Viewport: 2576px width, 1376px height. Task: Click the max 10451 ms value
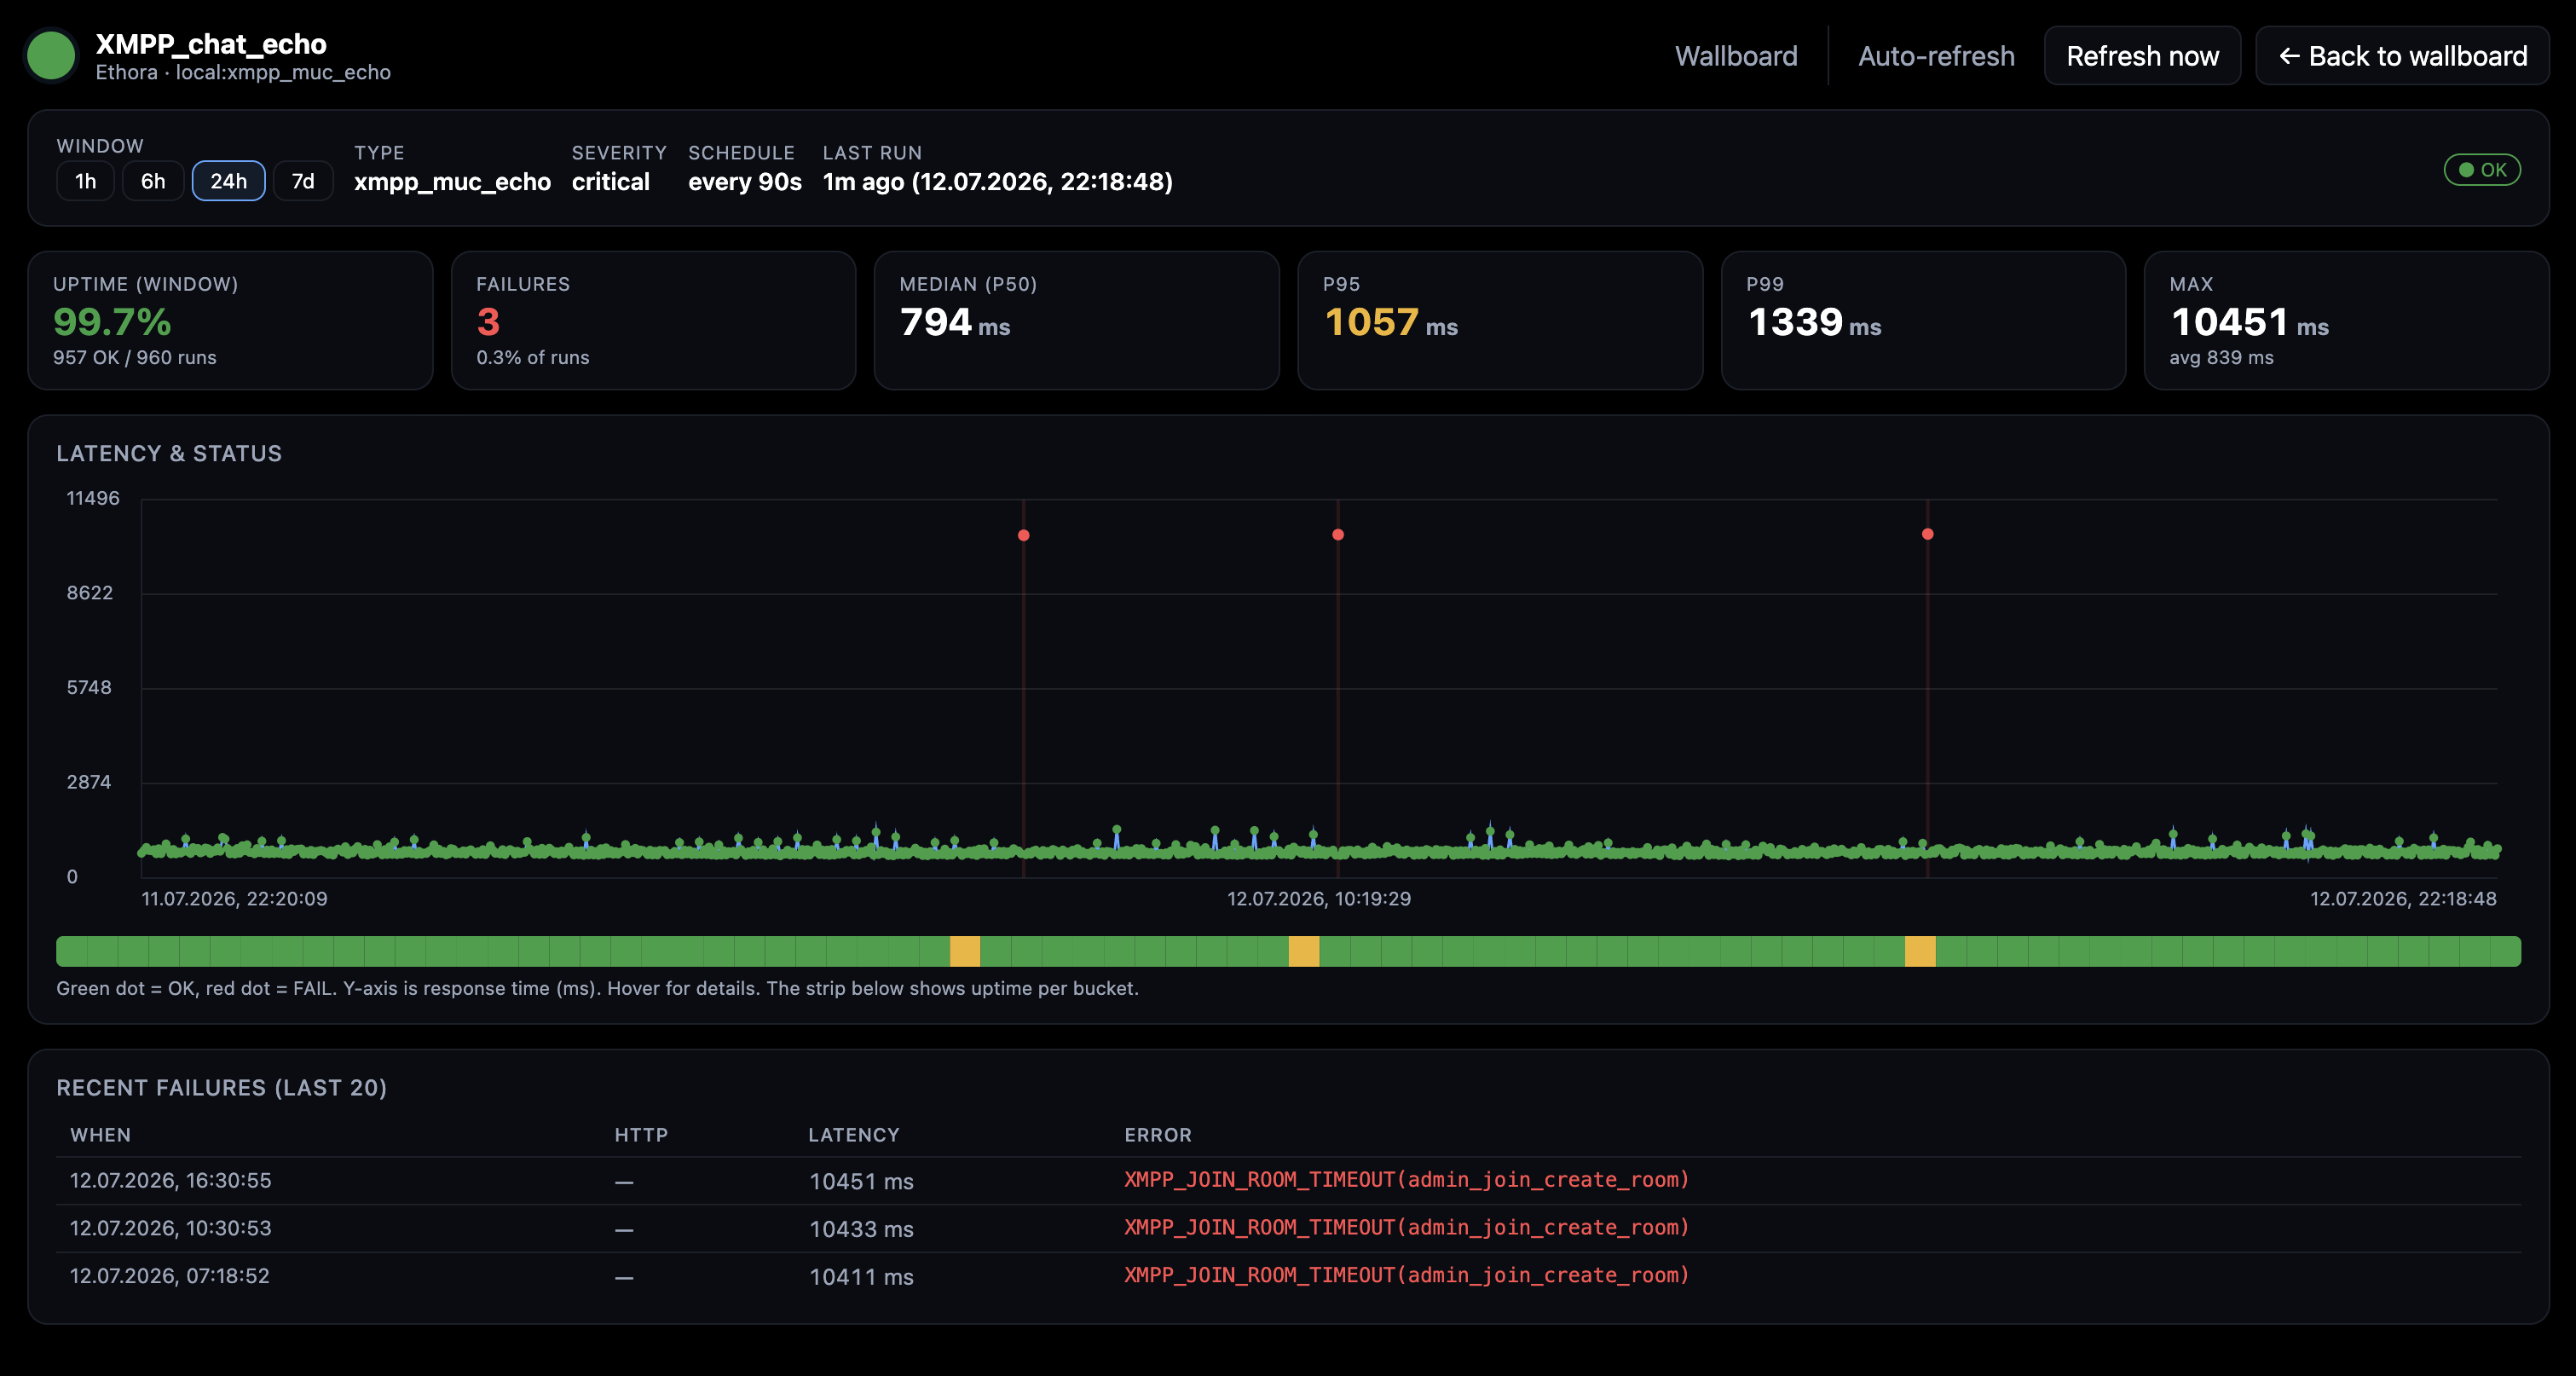2250,322
